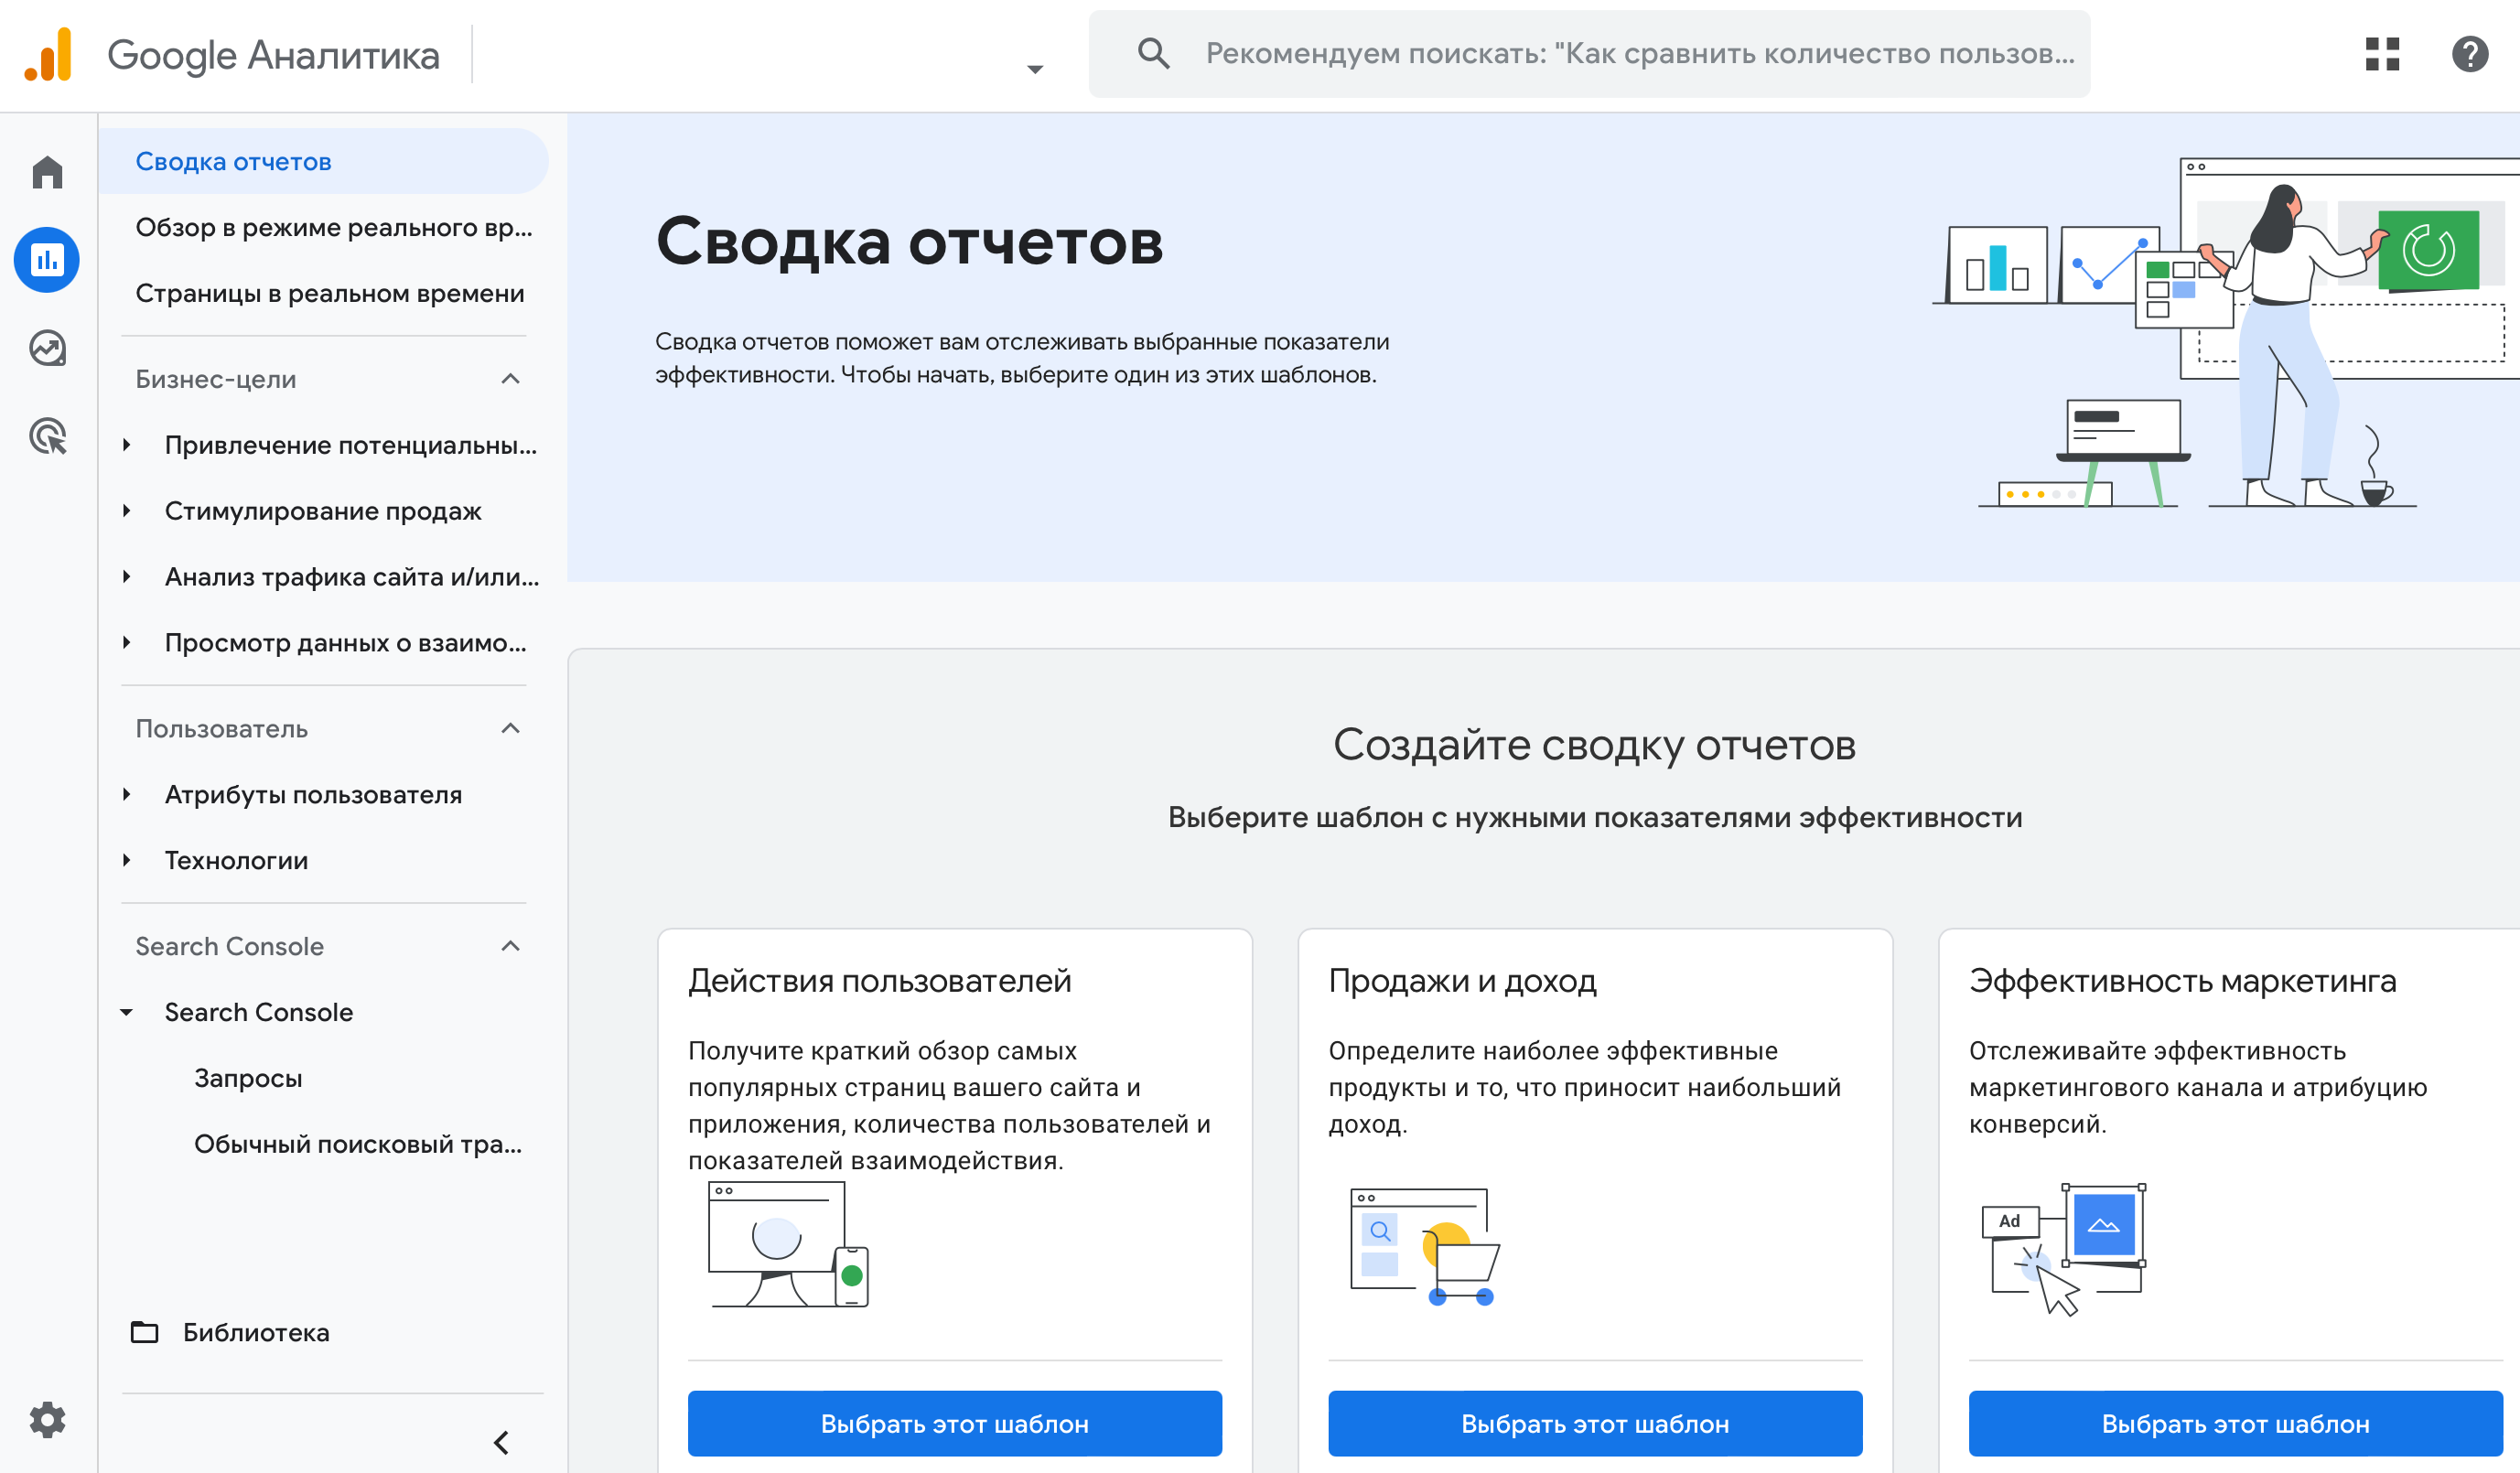Collapse the sidebar with left chevron
2520x1473 pixels.
[x=502, y=1442]
